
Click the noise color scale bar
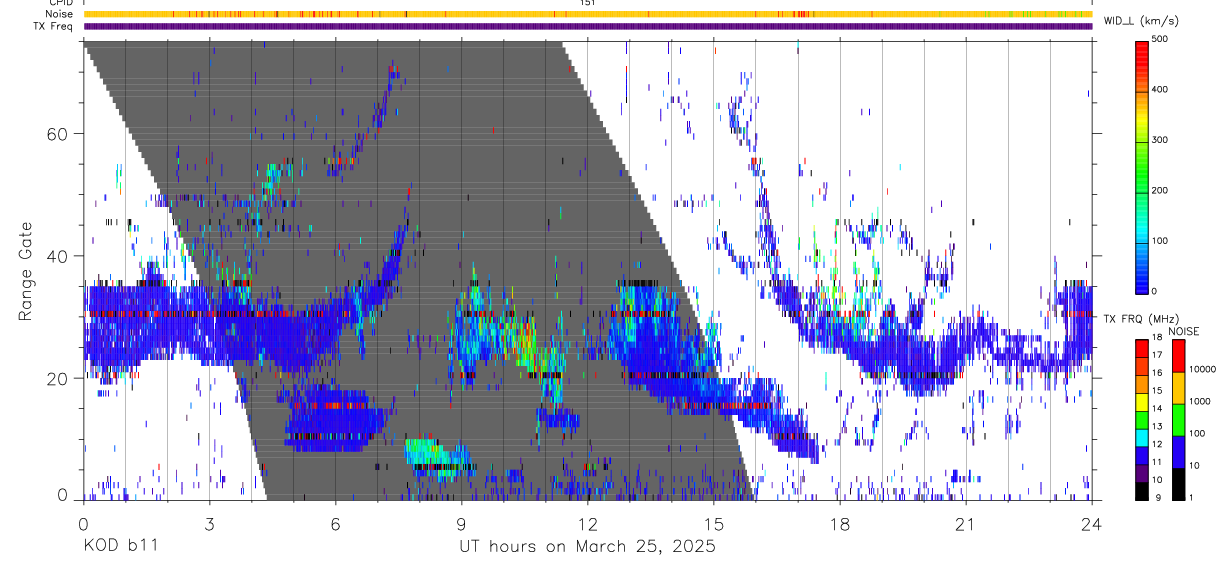click(x=1178, y=419)
